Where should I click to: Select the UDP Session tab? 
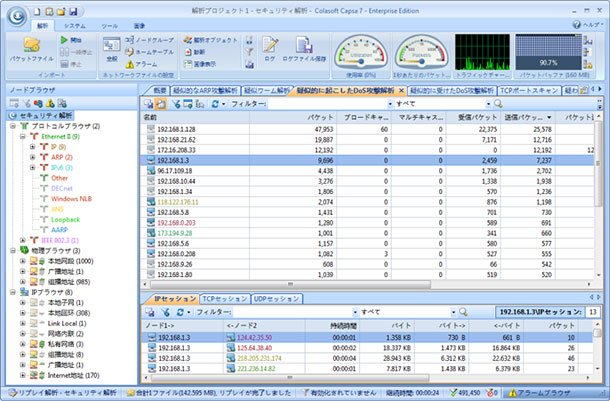click(x=276, y=298)
